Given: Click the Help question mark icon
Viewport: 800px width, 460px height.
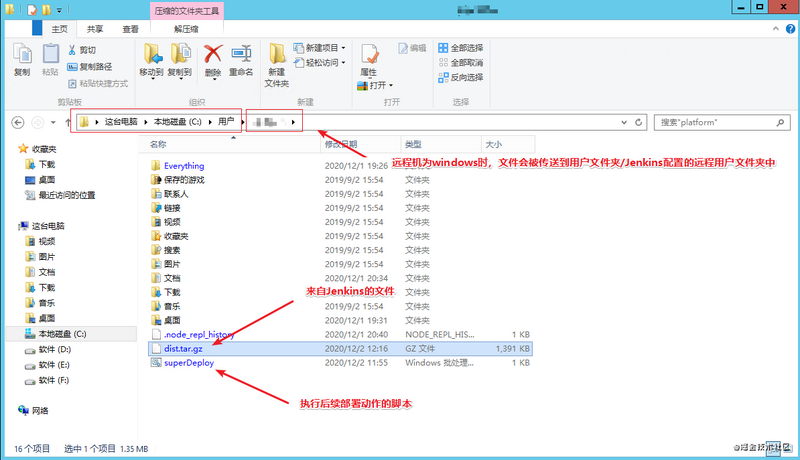Looking at the screenshot, I should click(x=790, y=29).
